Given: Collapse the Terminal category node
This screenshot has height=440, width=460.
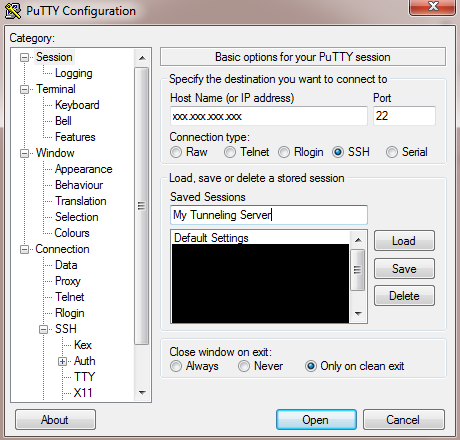Looking at the screenshot, I should point(24,89).
